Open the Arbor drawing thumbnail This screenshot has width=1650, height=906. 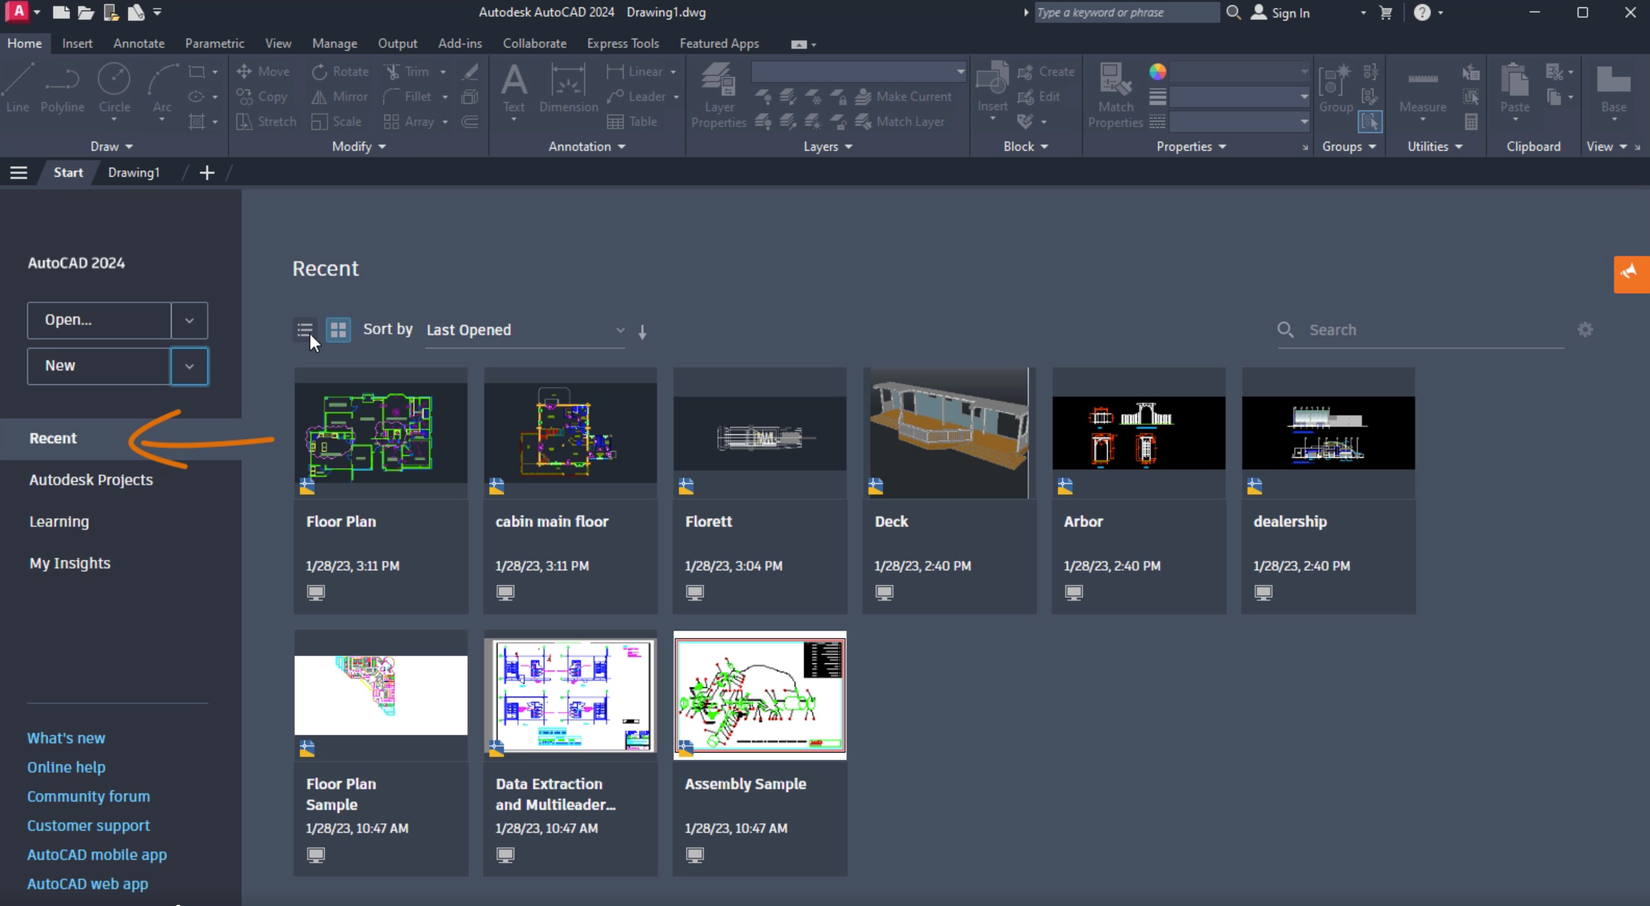[1139, 432]
